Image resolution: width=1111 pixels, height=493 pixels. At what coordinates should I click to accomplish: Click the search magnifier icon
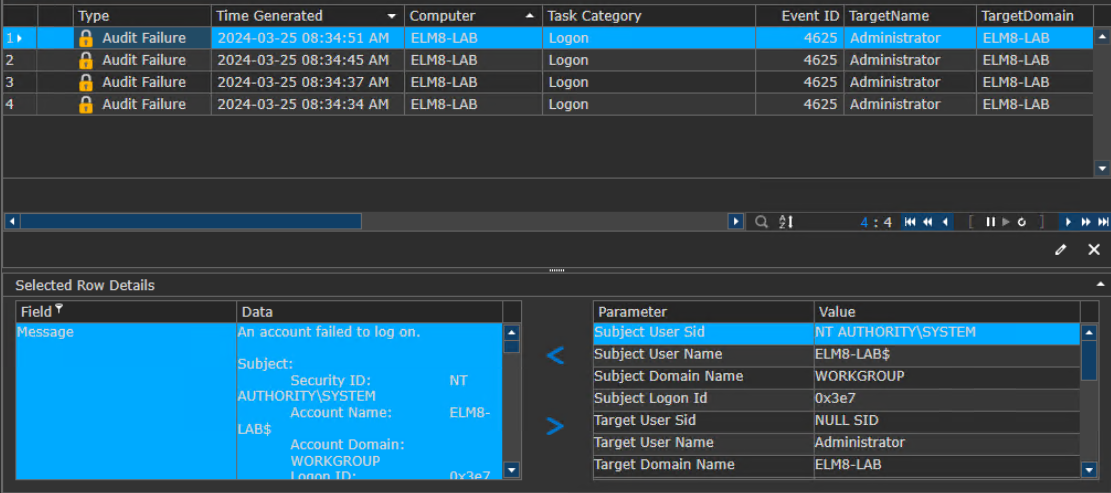pyautogui.click(x=761, y=222)
